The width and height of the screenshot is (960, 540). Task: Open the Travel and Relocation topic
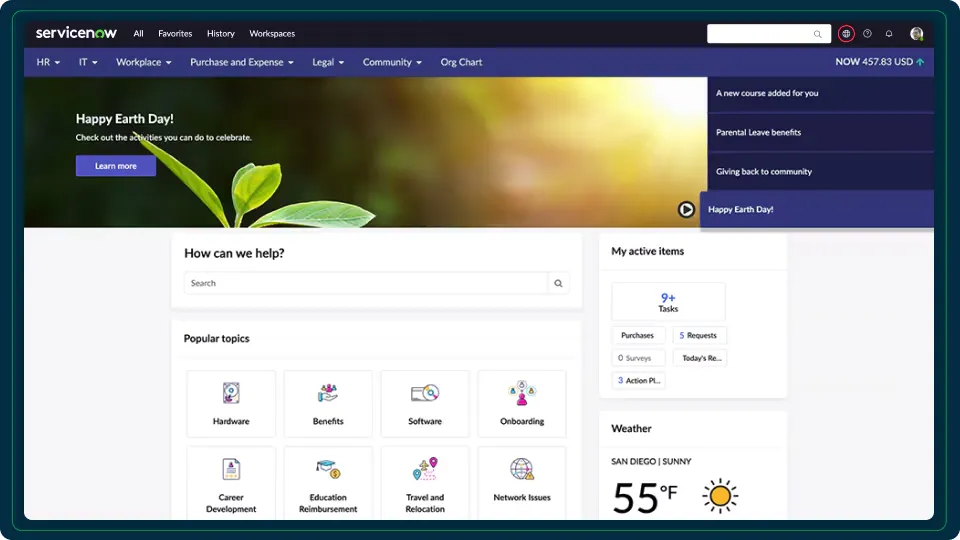pyautogui.click(x=425, y=484)
